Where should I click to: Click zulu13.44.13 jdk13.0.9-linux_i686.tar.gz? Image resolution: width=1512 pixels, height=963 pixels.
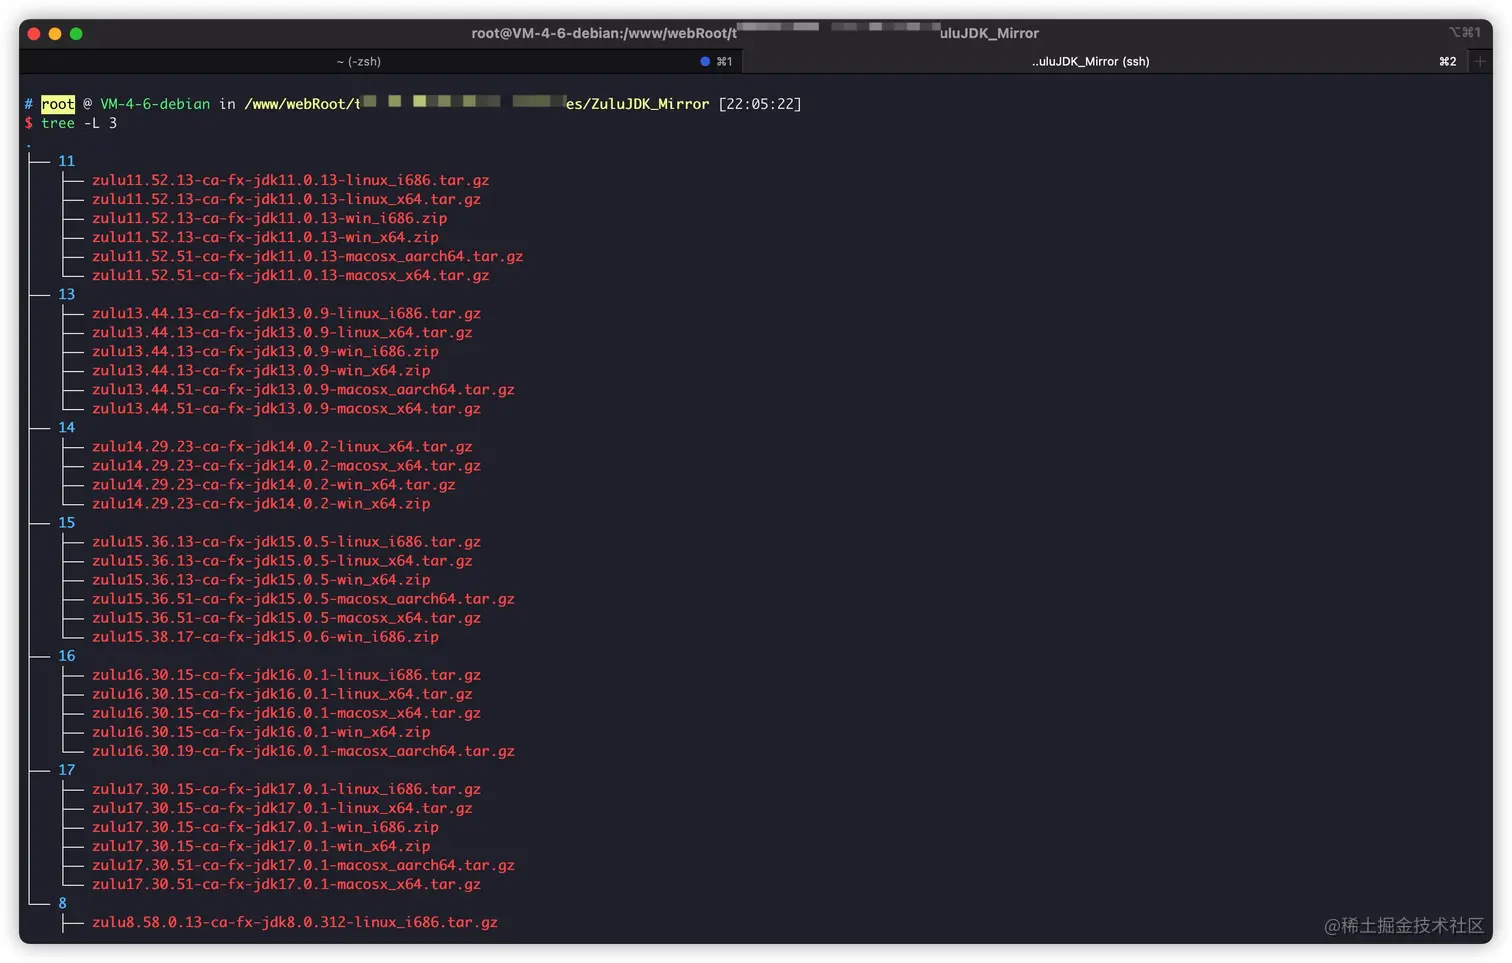pos(287,313)
